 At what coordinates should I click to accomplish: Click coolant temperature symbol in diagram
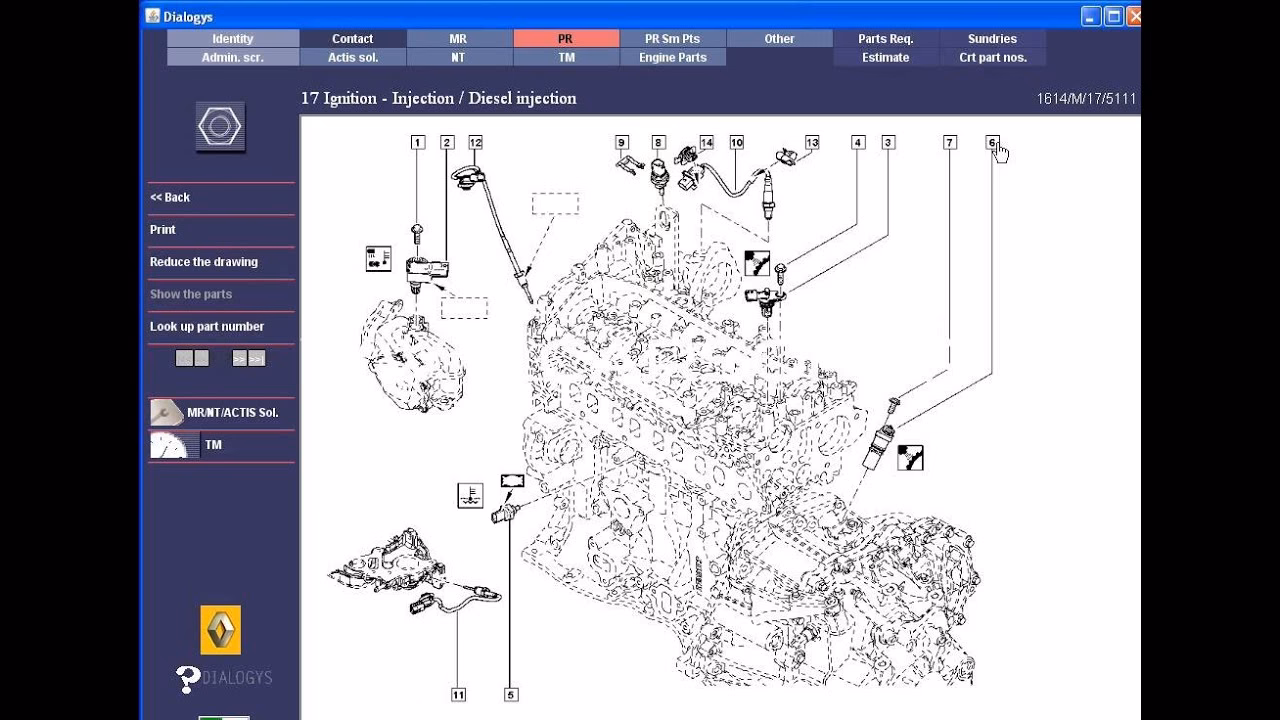(x=470, y=495)
